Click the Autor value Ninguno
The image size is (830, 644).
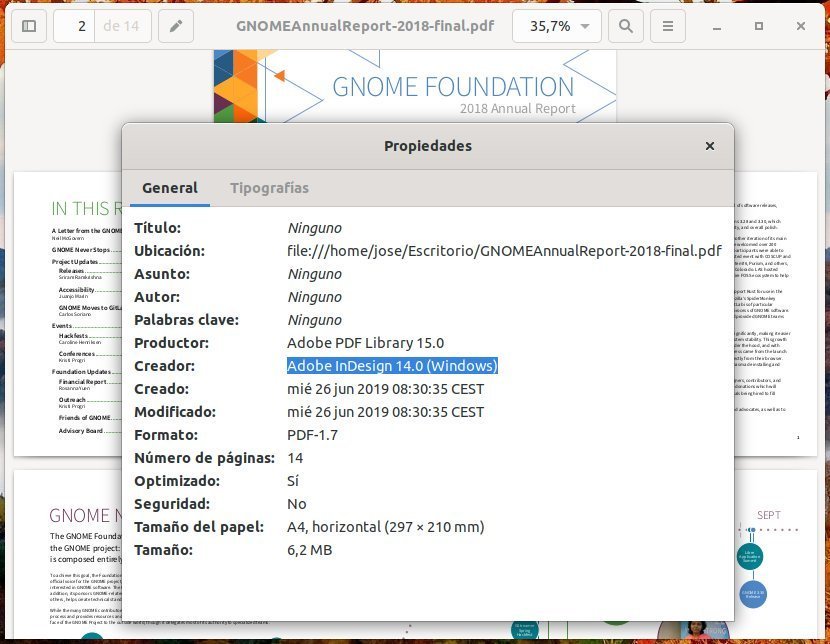point(314,297)
